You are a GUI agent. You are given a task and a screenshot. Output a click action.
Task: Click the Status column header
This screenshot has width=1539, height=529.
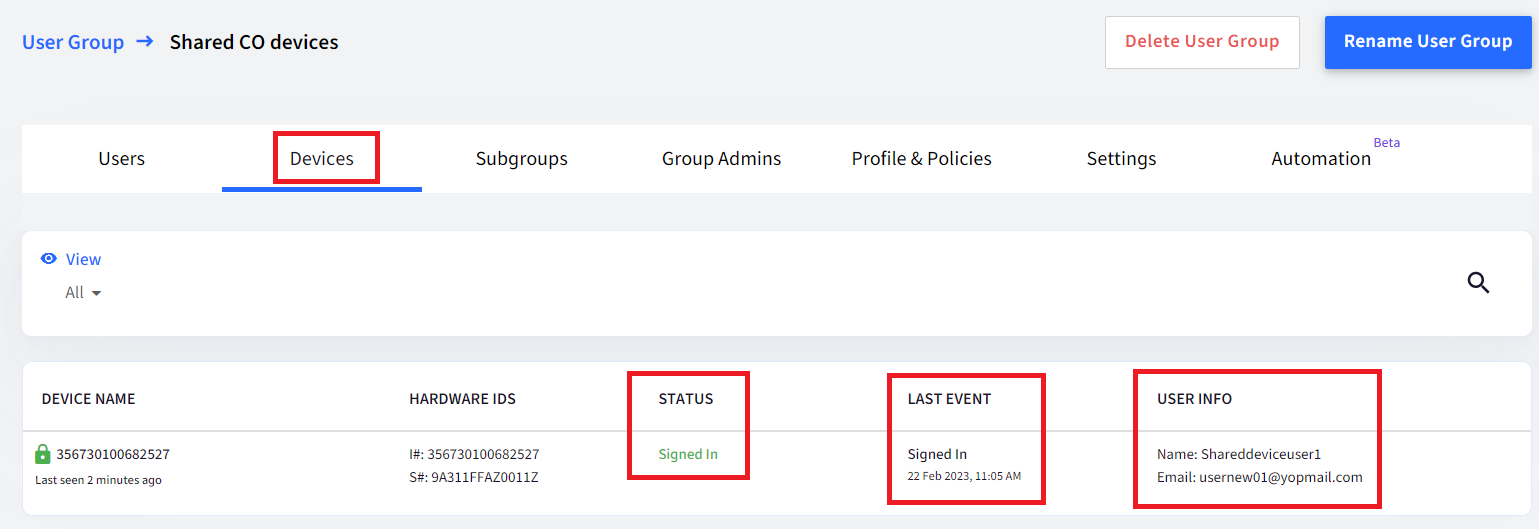coord(686,399)
